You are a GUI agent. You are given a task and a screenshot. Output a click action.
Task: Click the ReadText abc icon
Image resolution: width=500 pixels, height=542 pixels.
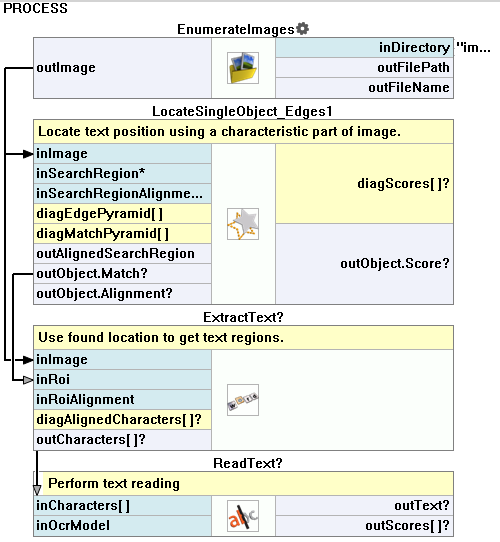(x=243, y=516)
